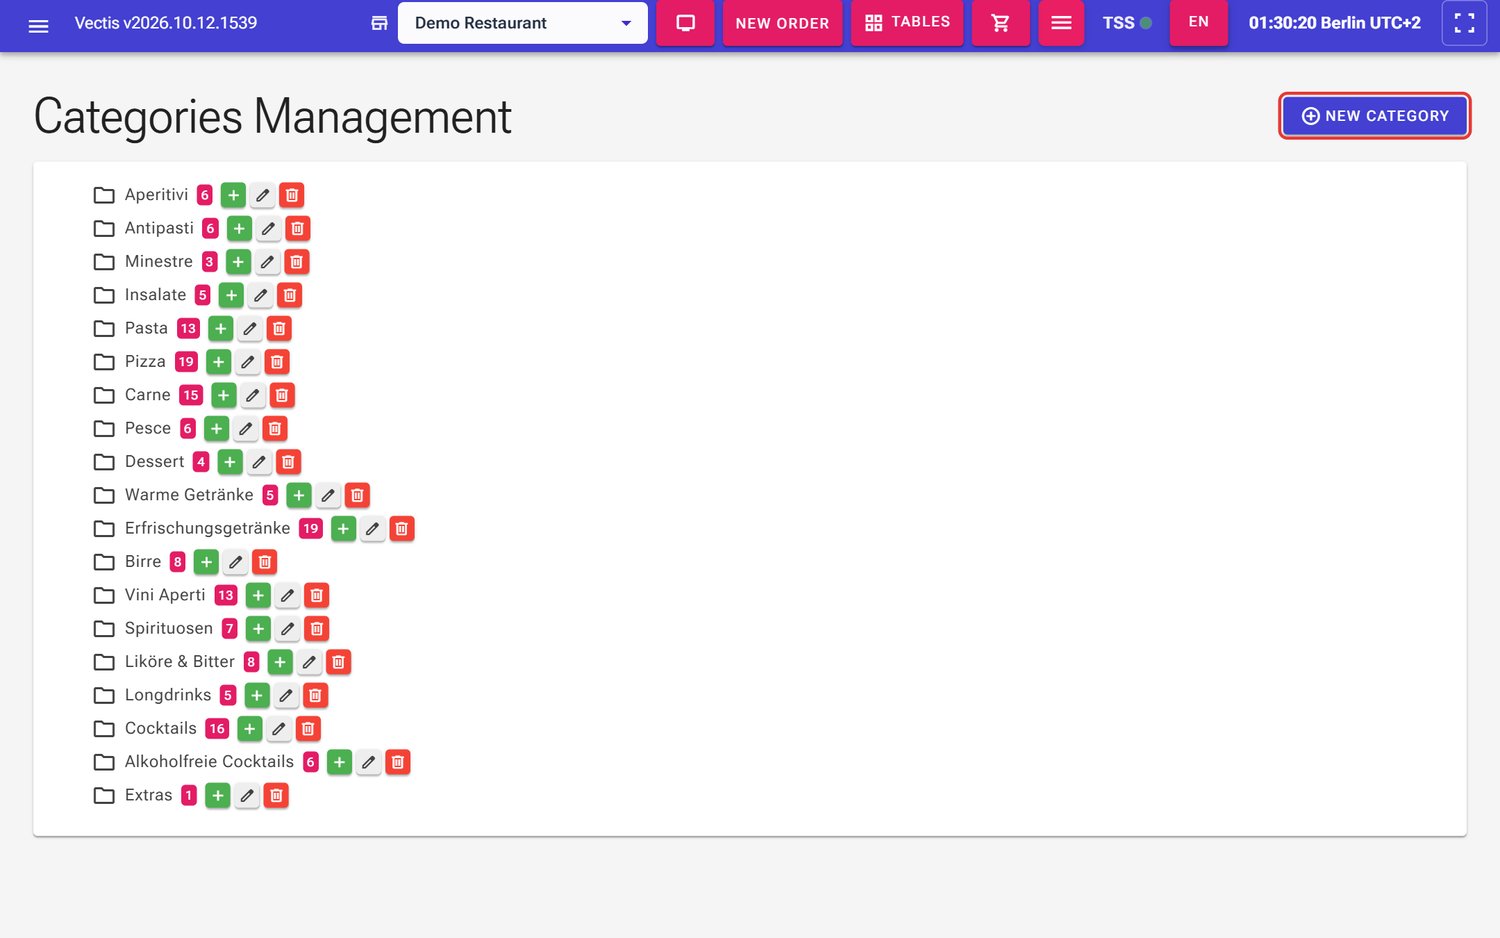Screen dimensions: 1500x938
Task: Click the store icon beside restaurant selector
Action: 379,23
